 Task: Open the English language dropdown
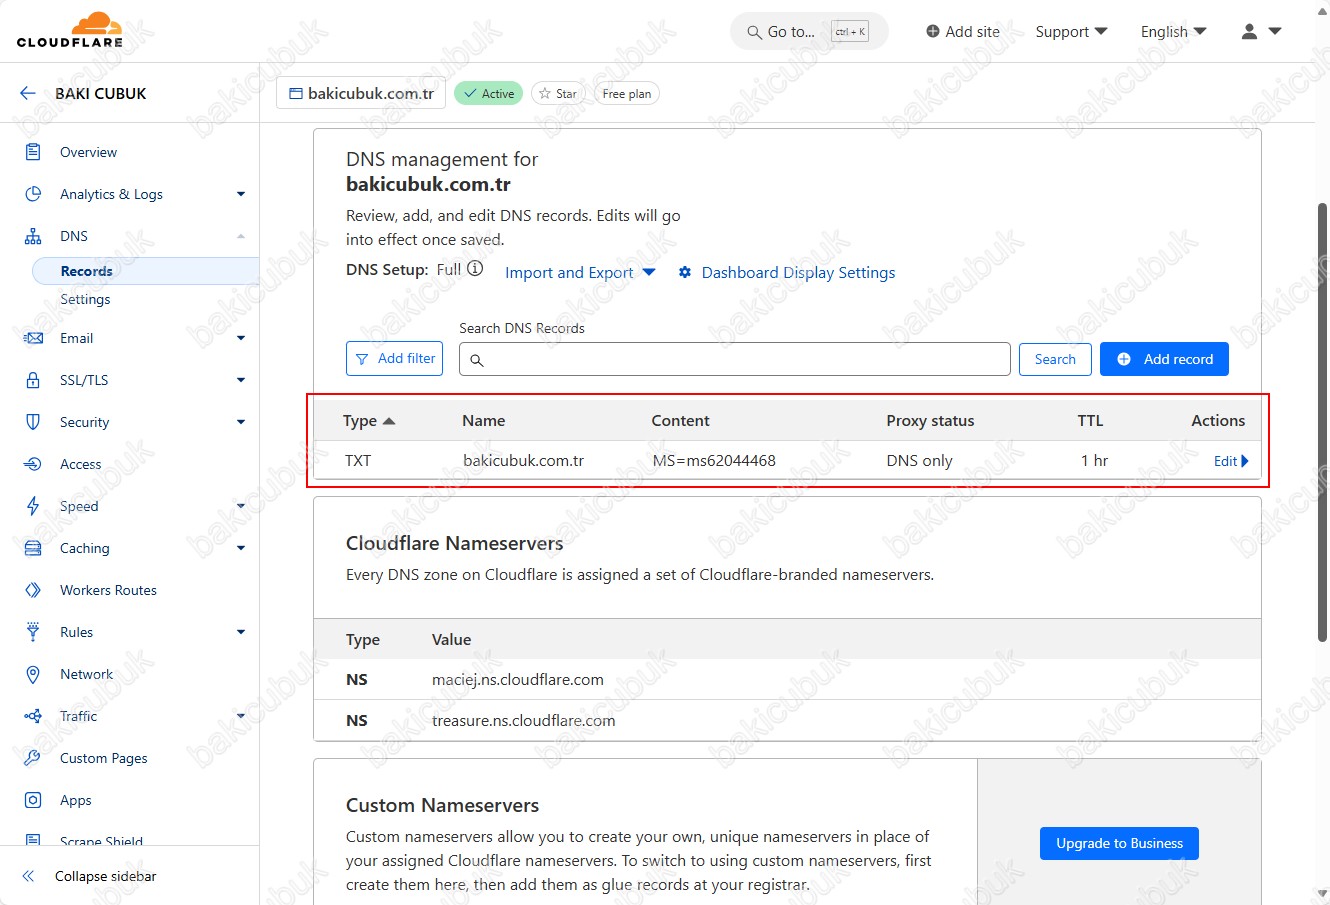tap(1173, 32)
